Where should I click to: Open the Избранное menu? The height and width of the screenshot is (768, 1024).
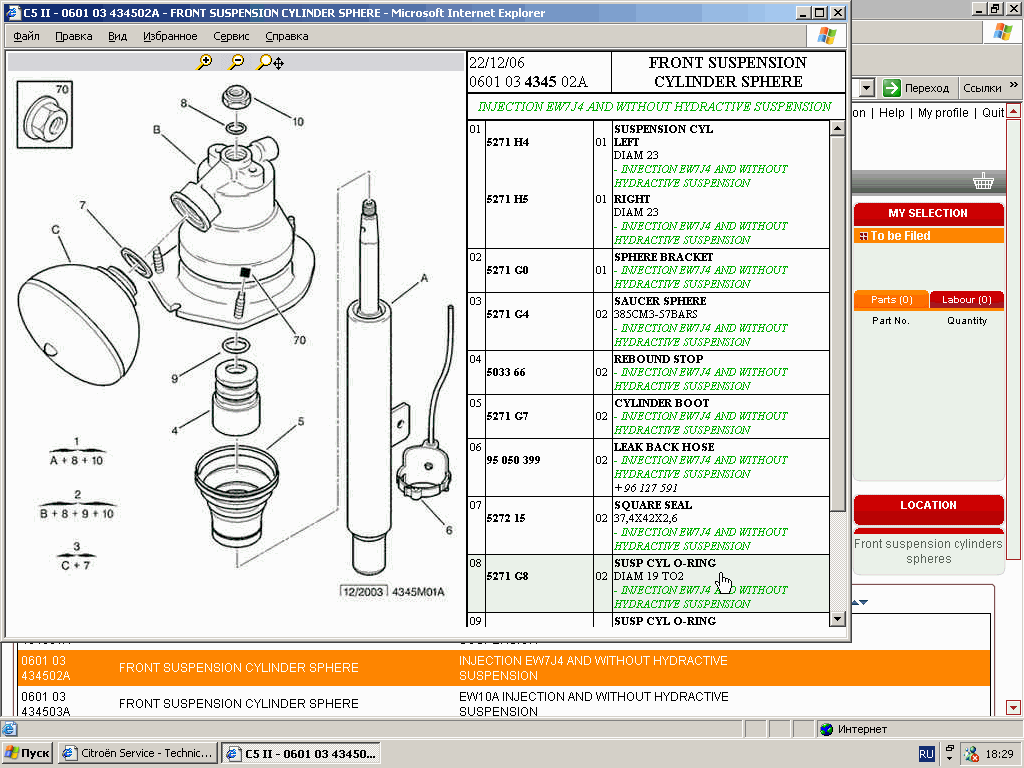[x=170, y=36]
